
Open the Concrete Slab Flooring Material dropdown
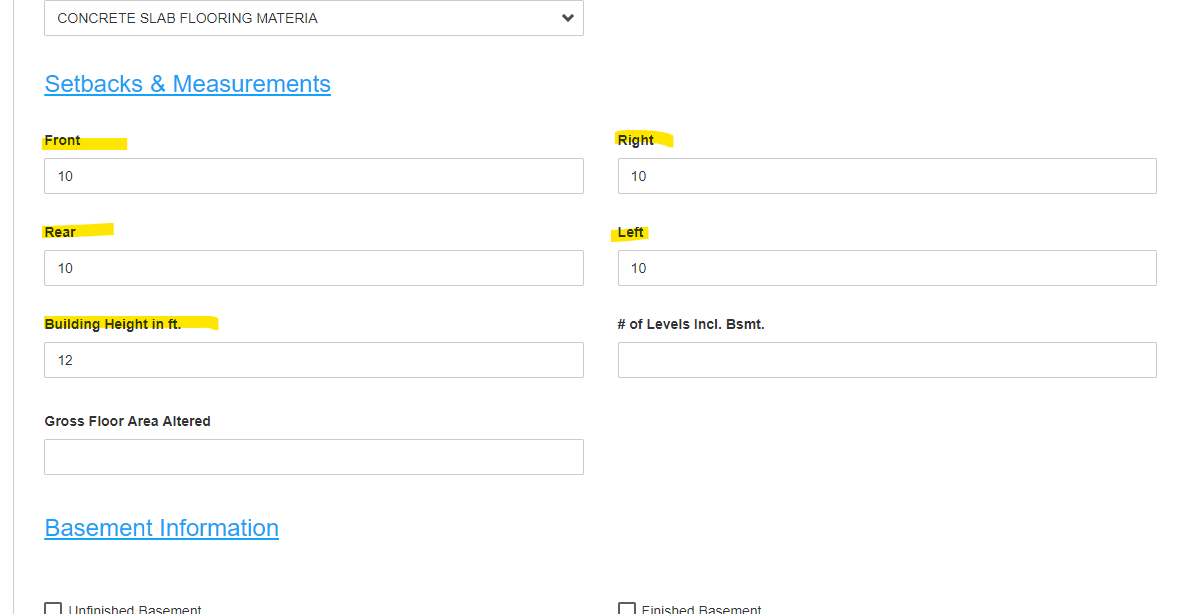pos(313,18)
